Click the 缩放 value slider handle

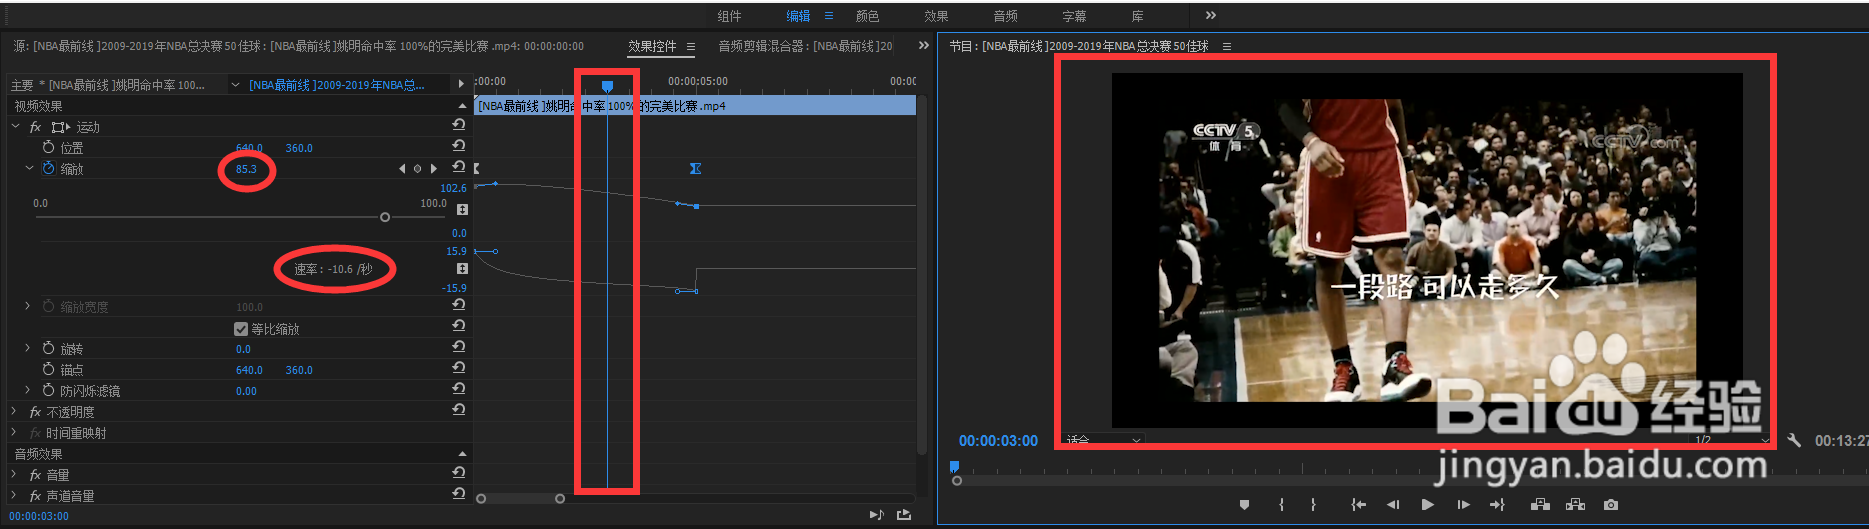click(x=385, y=217)
